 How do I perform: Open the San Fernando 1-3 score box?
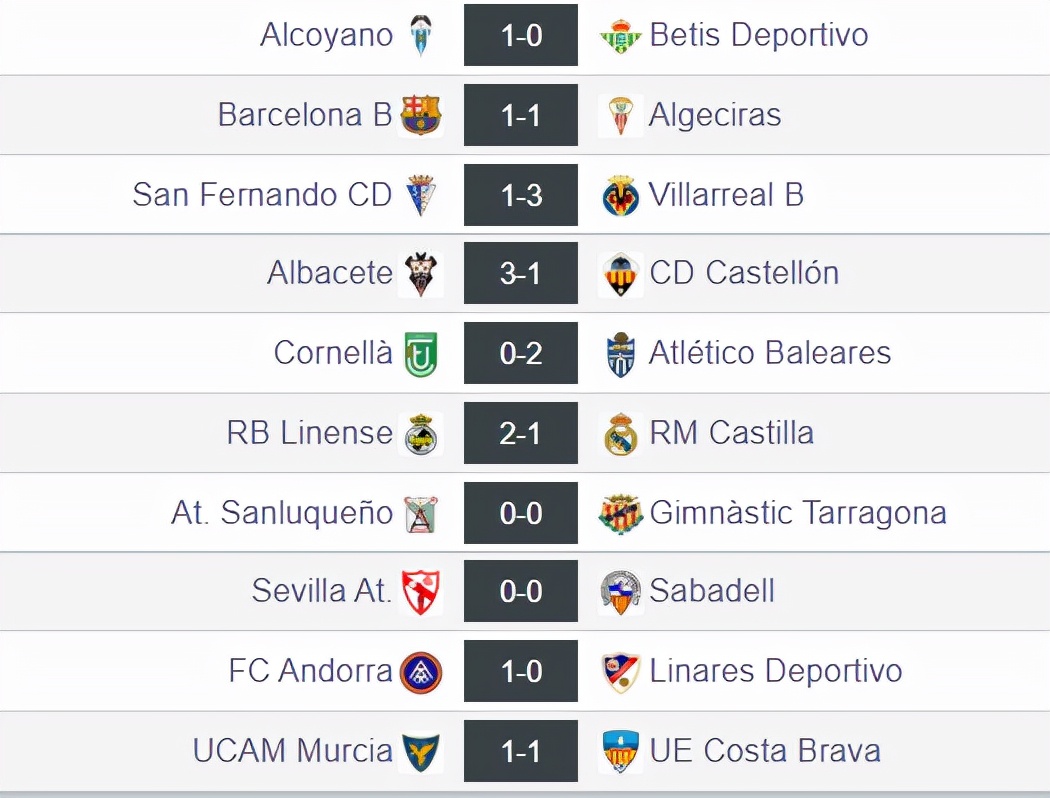click(x=521, y=195)
